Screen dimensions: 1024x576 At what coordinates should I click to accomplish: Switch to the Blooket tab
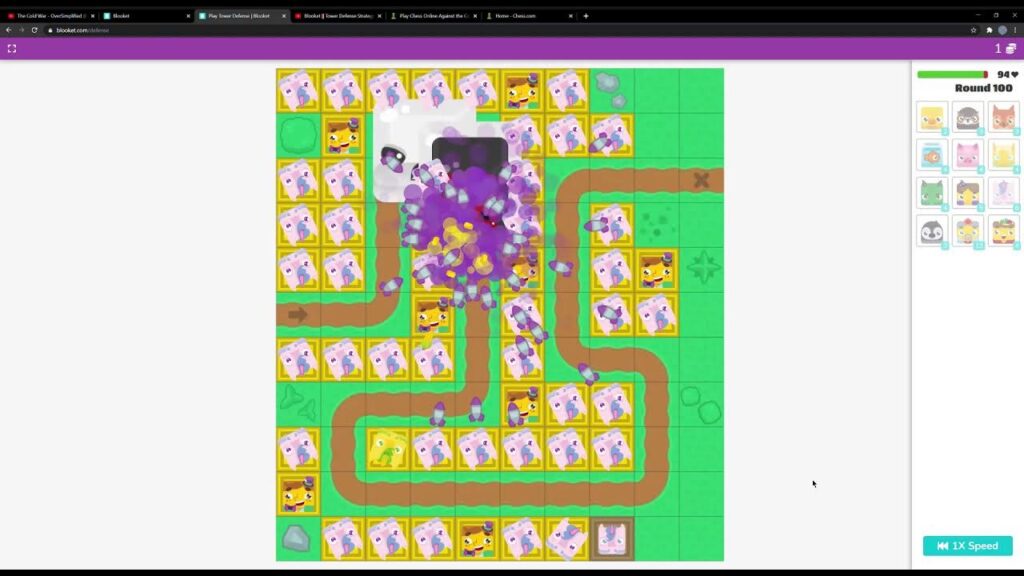click(147, 16)
